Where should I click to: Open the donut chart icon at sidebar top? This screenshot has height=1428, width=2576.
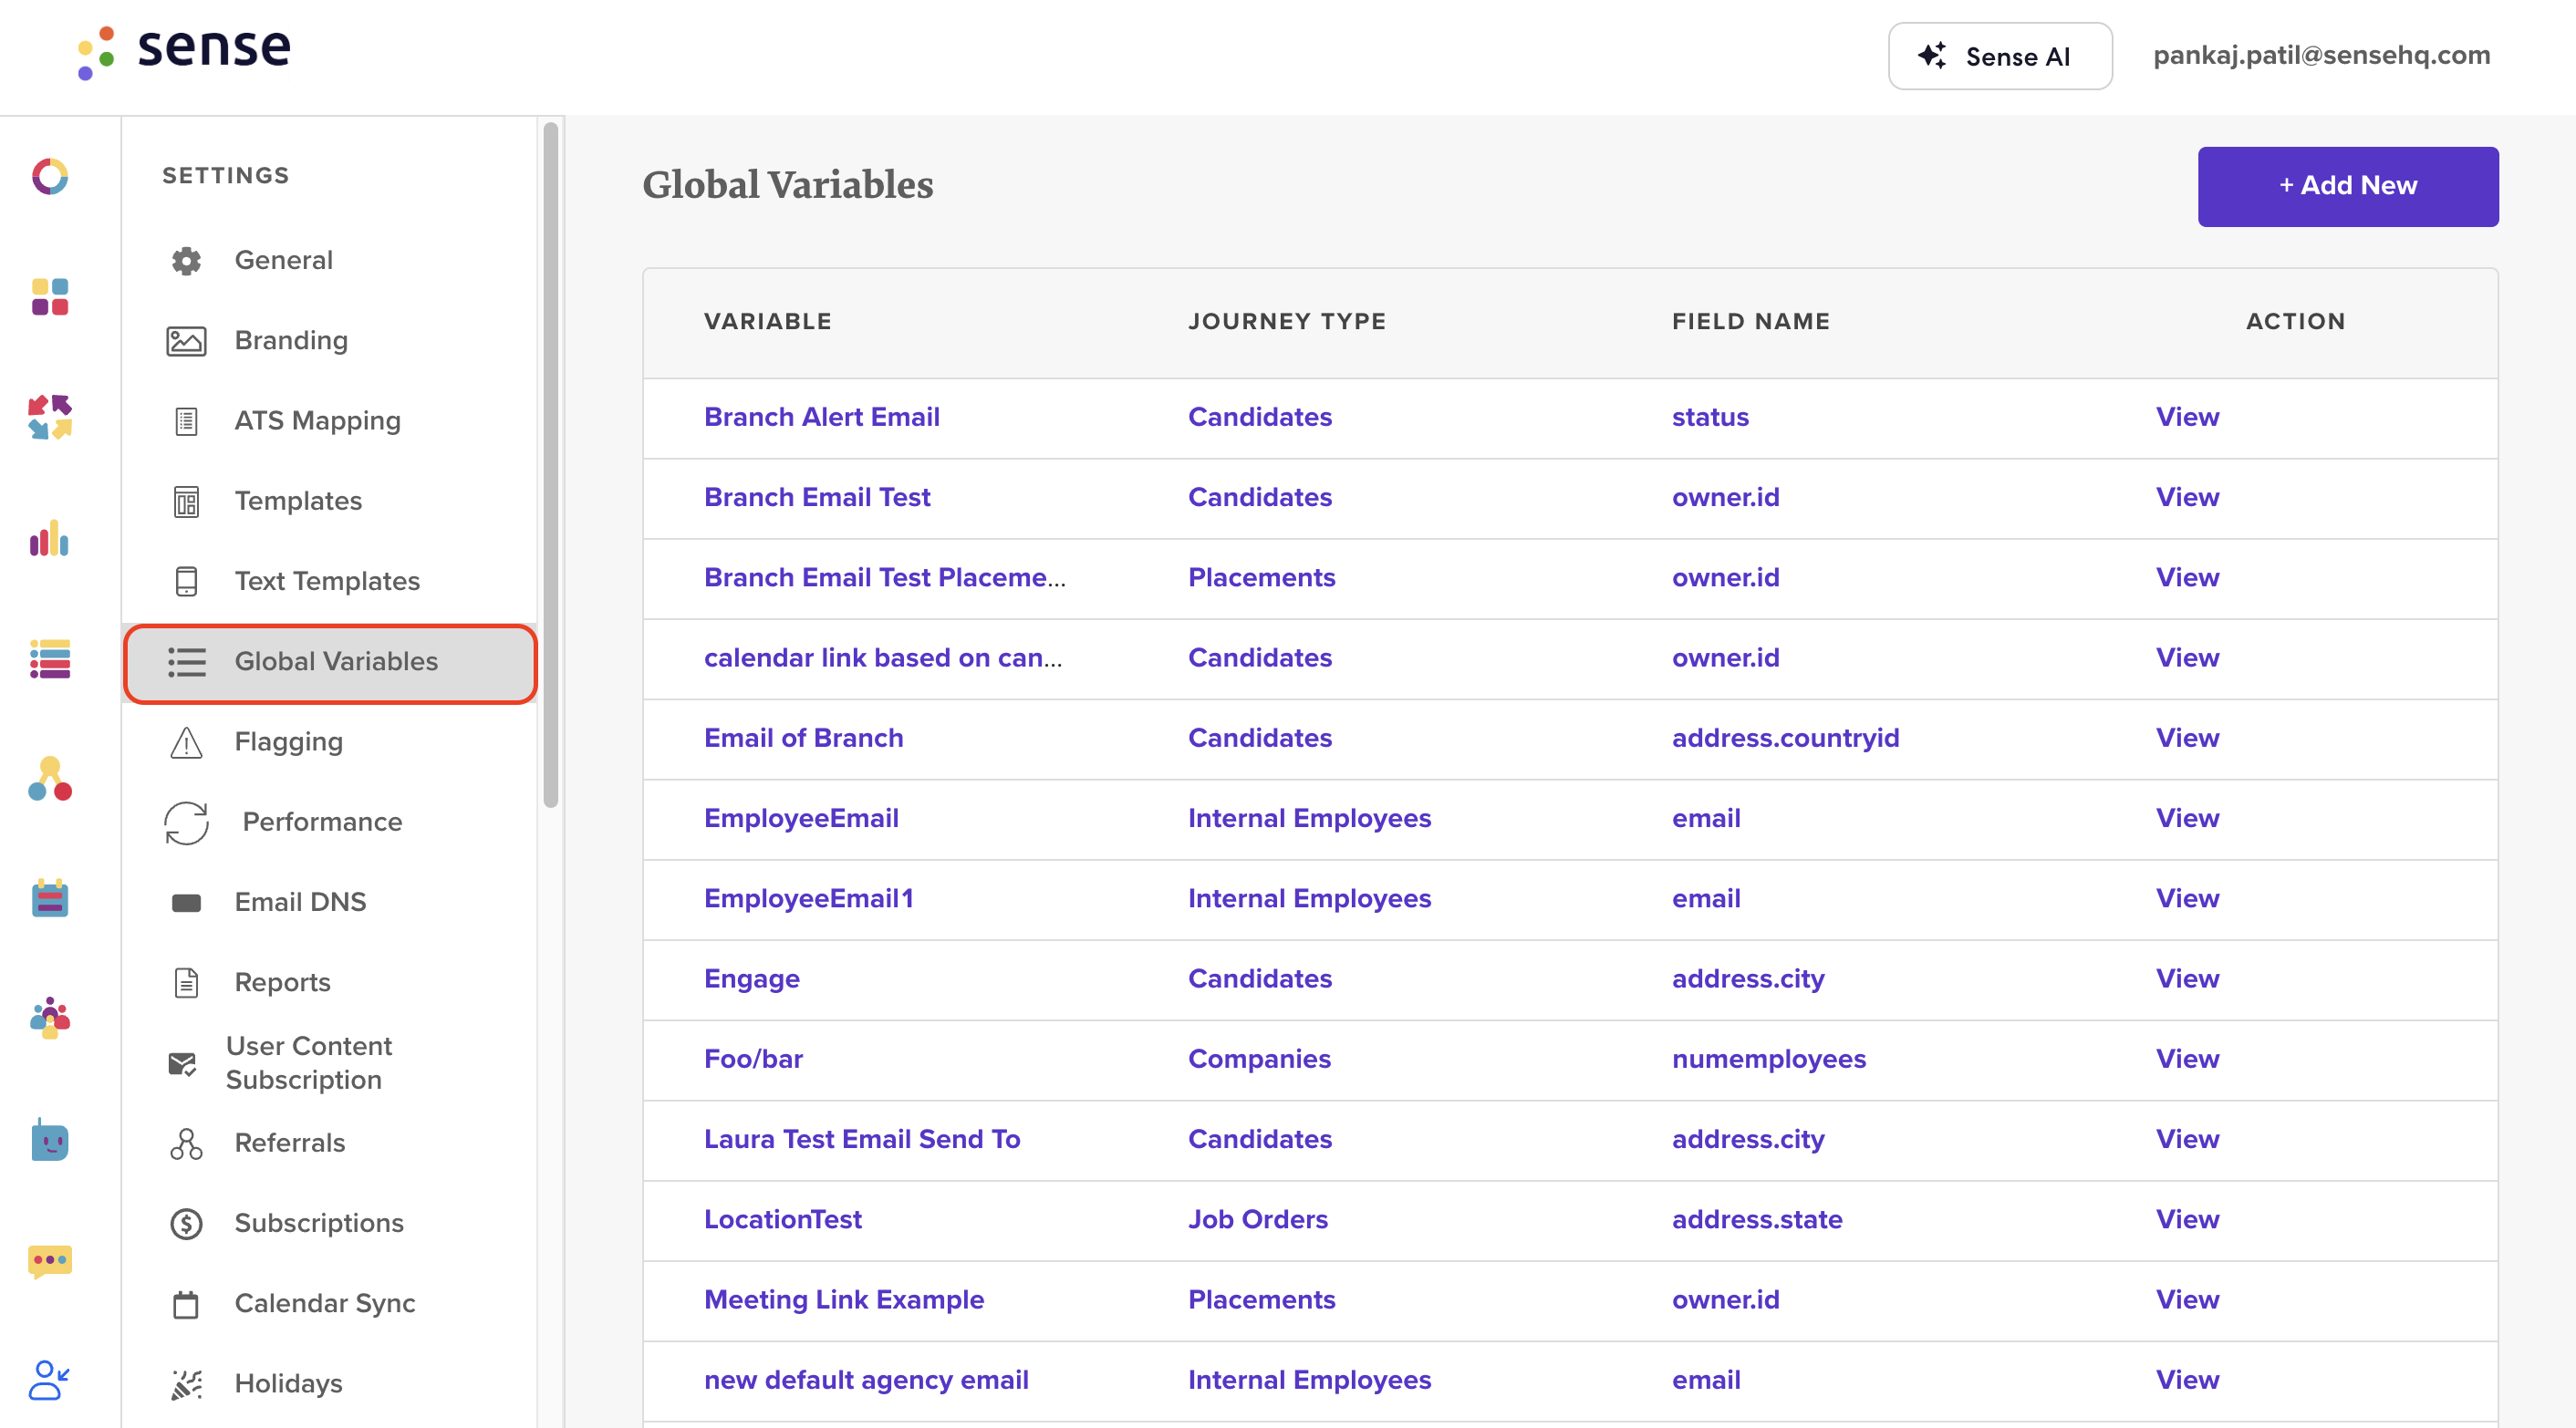pos(48,176)
